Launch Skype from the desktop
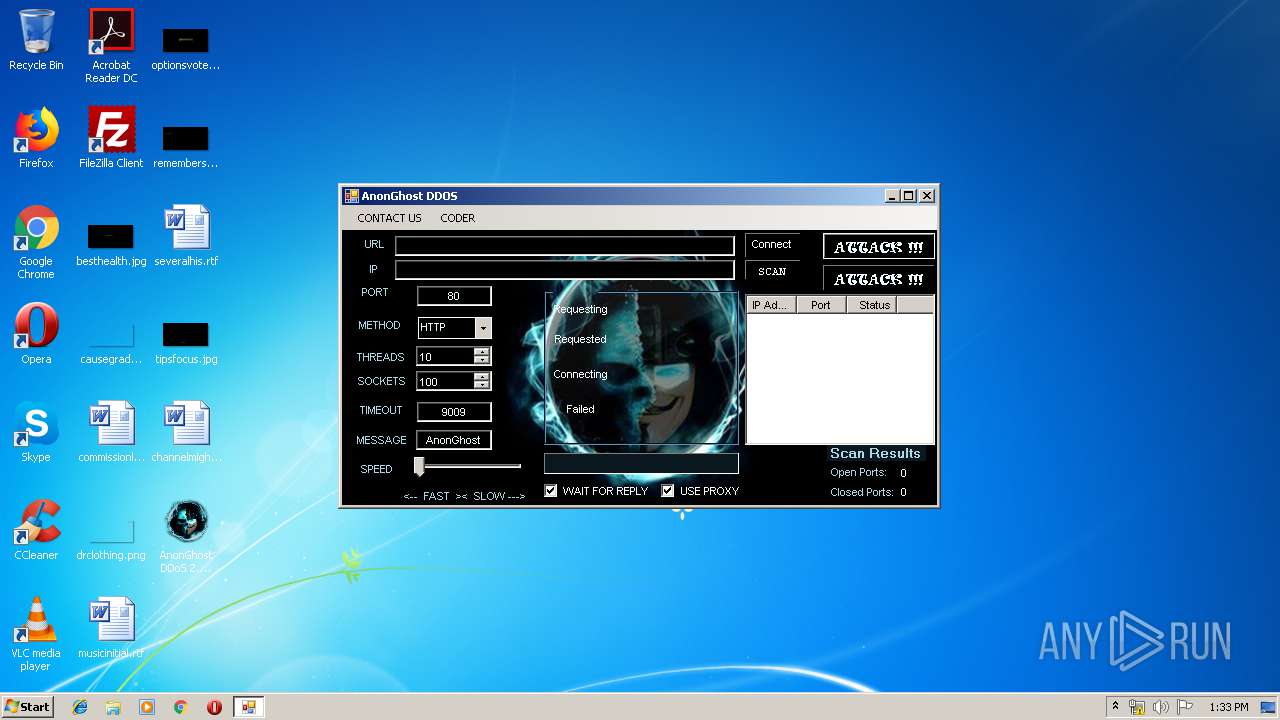Image resolution: width=1280 pixels, height=720 pixels. (x=36, y=432)
